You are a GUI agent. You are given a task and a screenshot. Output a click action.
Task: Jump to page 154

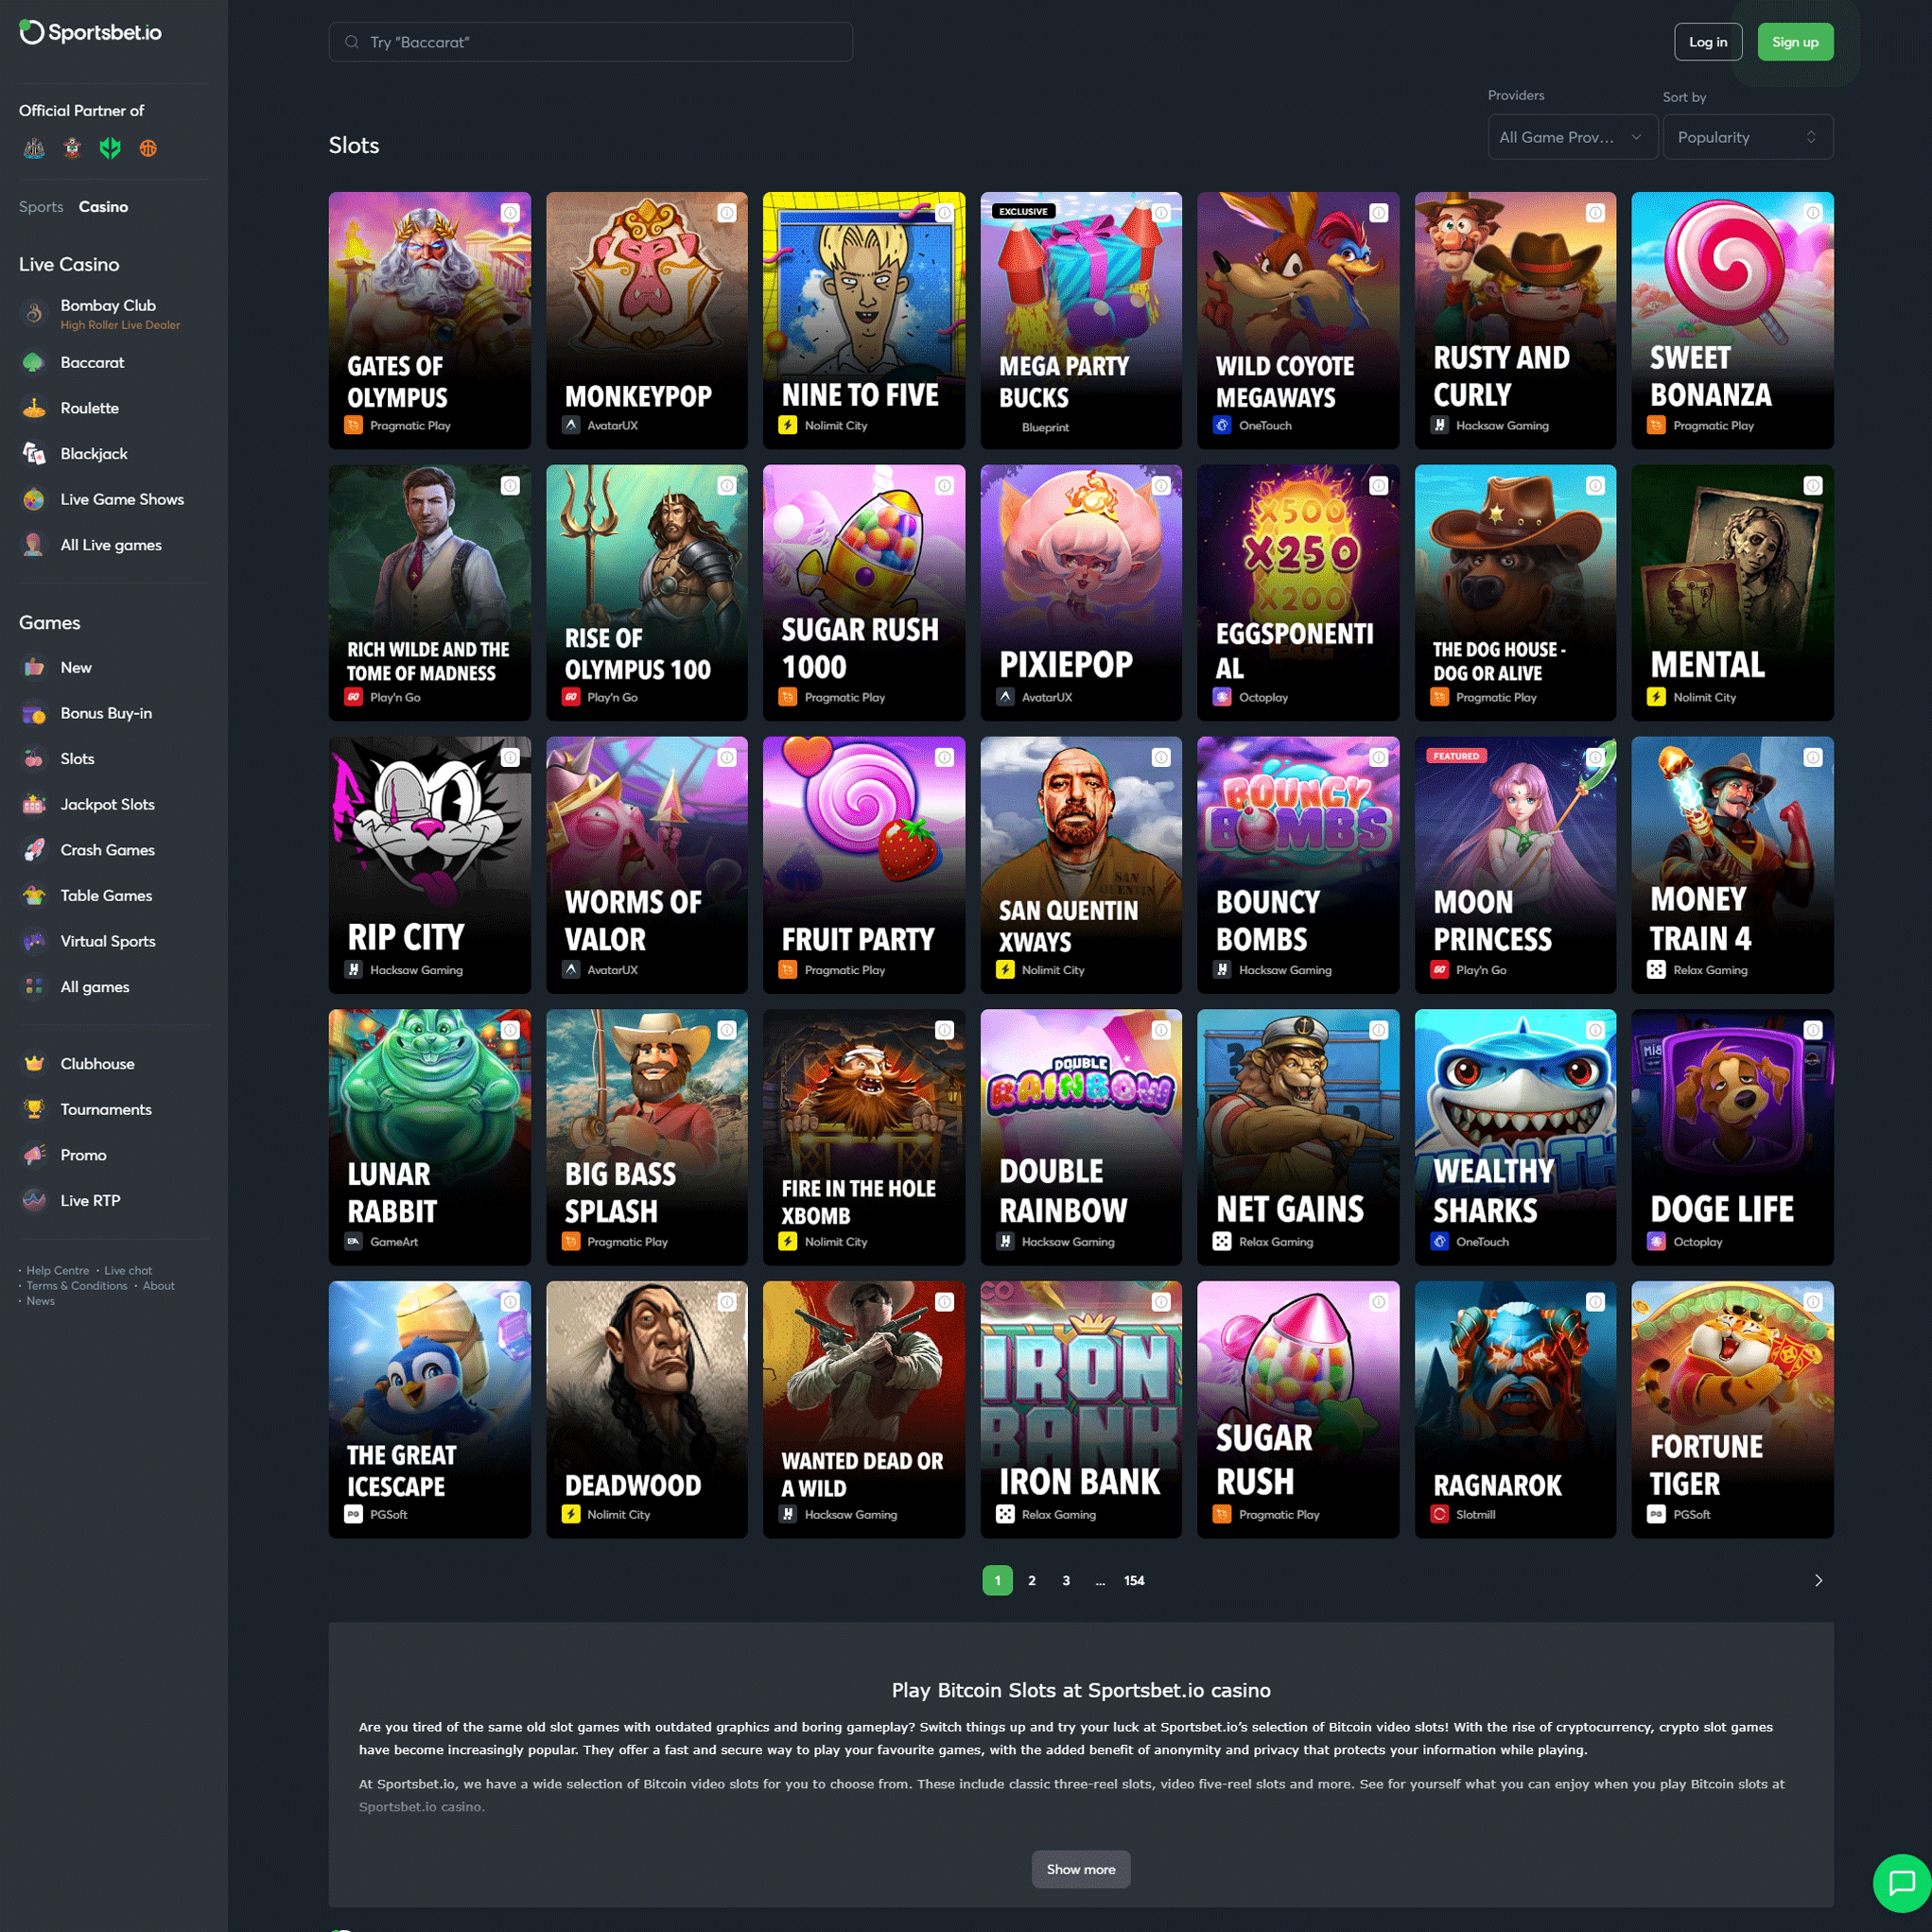[1134, 1580]
